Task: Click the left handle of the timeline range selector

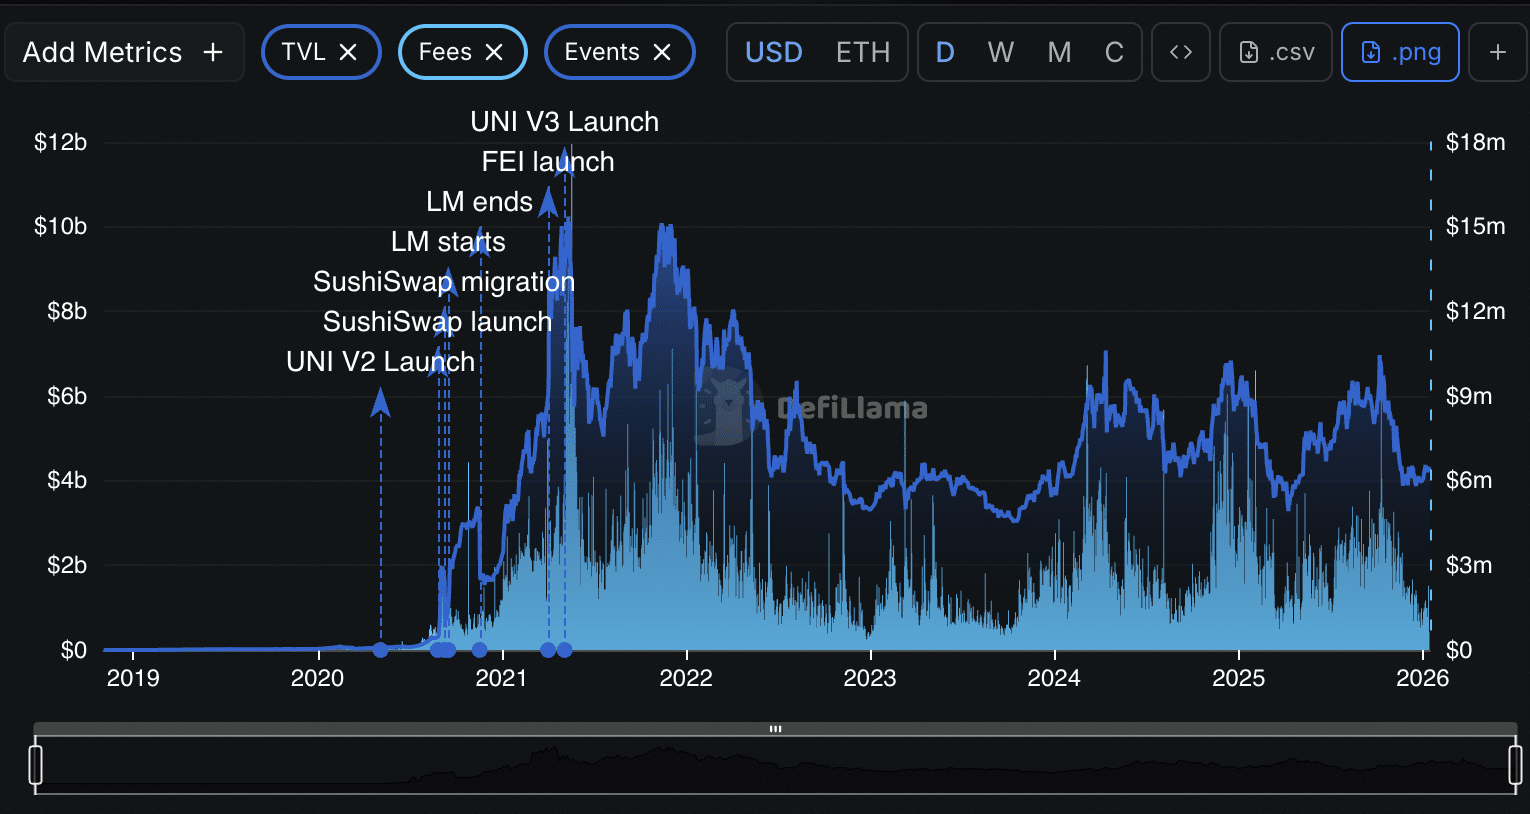Action: [37, 763]
